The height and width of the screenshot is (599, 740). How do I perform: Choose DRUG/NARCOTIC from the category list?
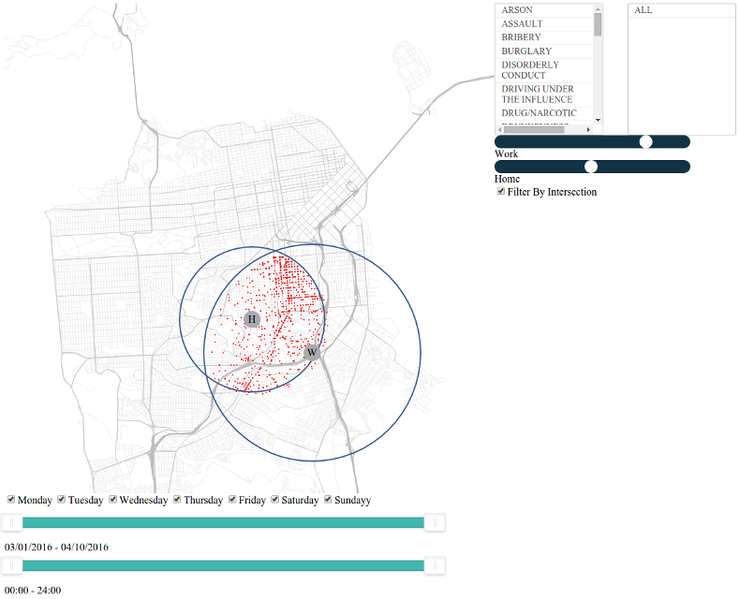[x=544, y=113]
